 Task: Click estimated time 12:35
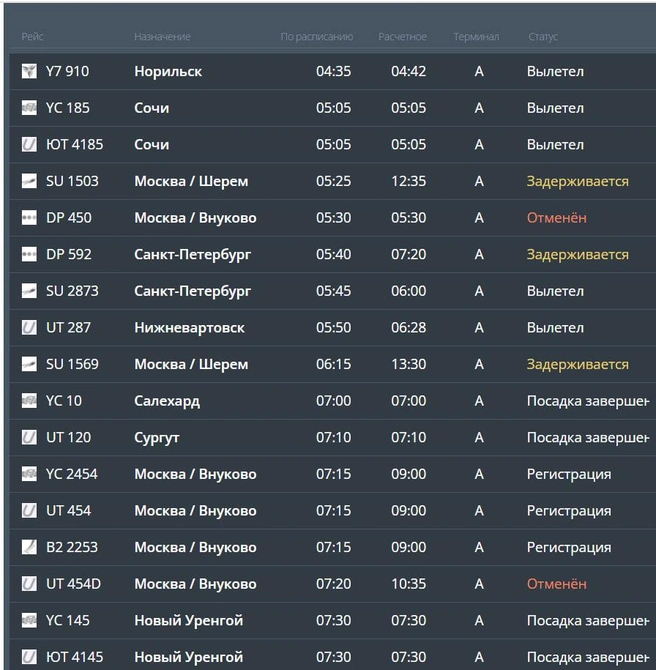(x=409, y=181)
